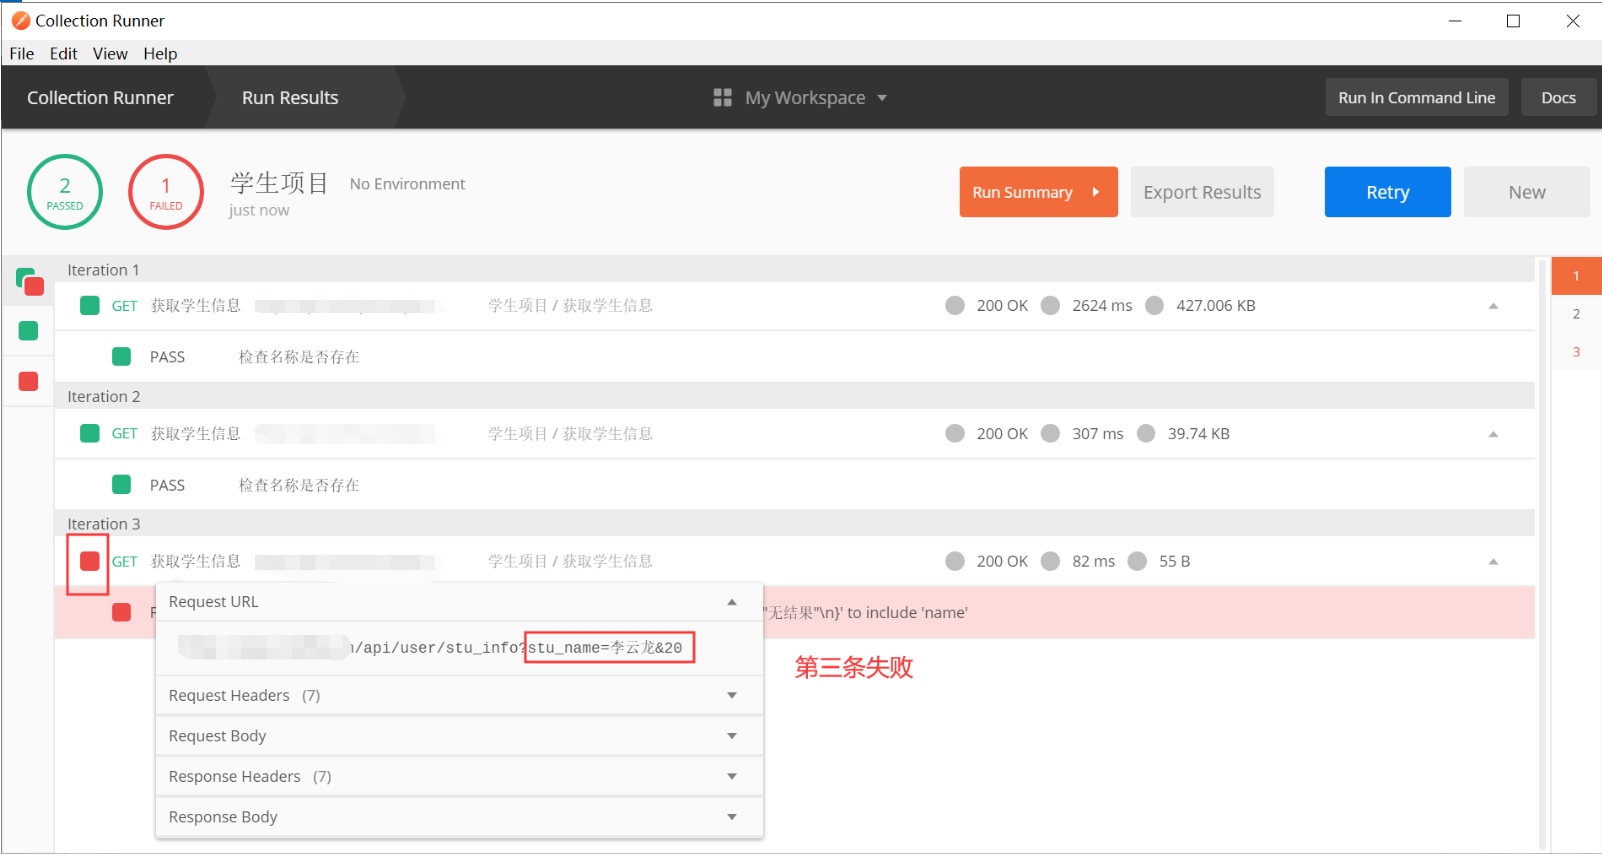The height and width of the screenshot is (855, 1602).
Task: Click Export Results button
Action: tap(1202, 192)
